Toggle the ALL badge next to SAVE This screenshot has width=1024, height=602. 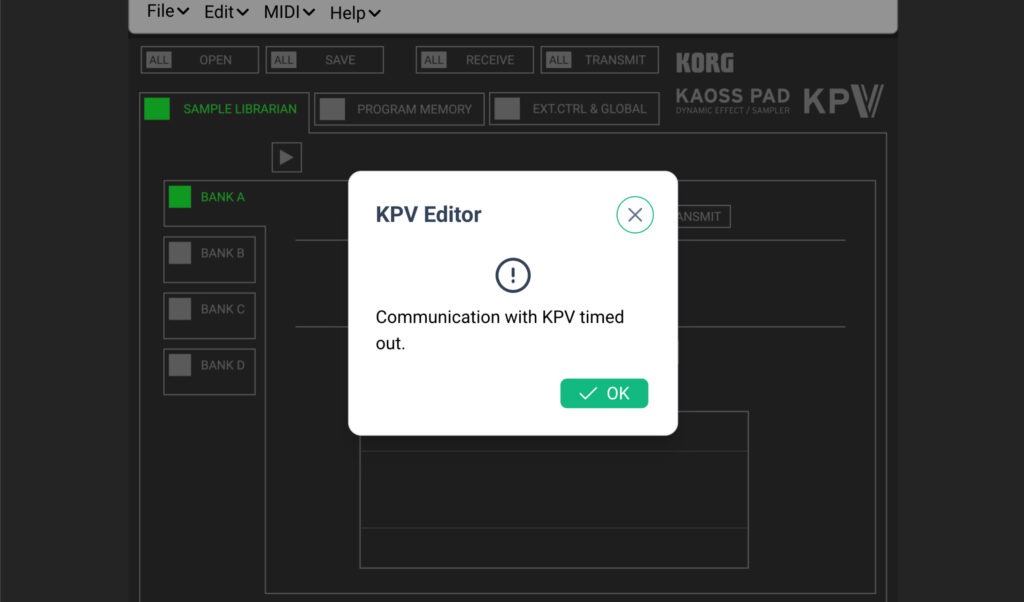pyautogui.click(x=284, y=60)
